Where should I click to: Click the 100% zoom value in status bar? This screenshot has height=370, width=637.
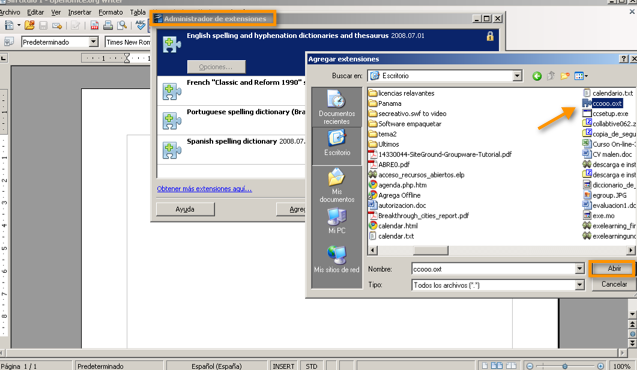tap(622, 366)
